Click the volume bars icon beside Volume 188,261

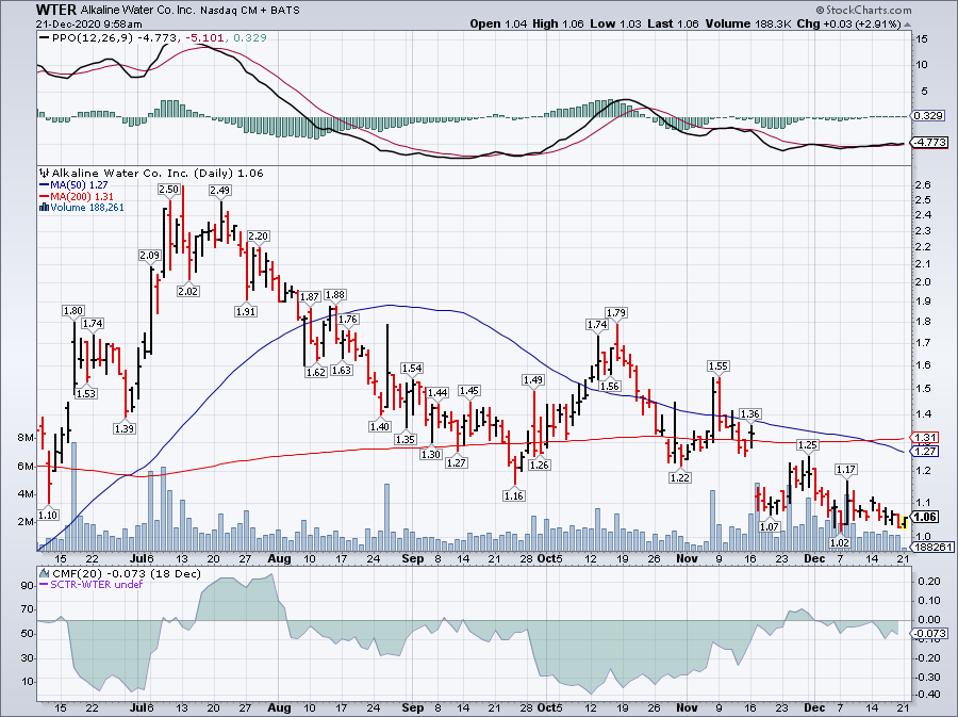pyautogui.click(x=44, y=208)
